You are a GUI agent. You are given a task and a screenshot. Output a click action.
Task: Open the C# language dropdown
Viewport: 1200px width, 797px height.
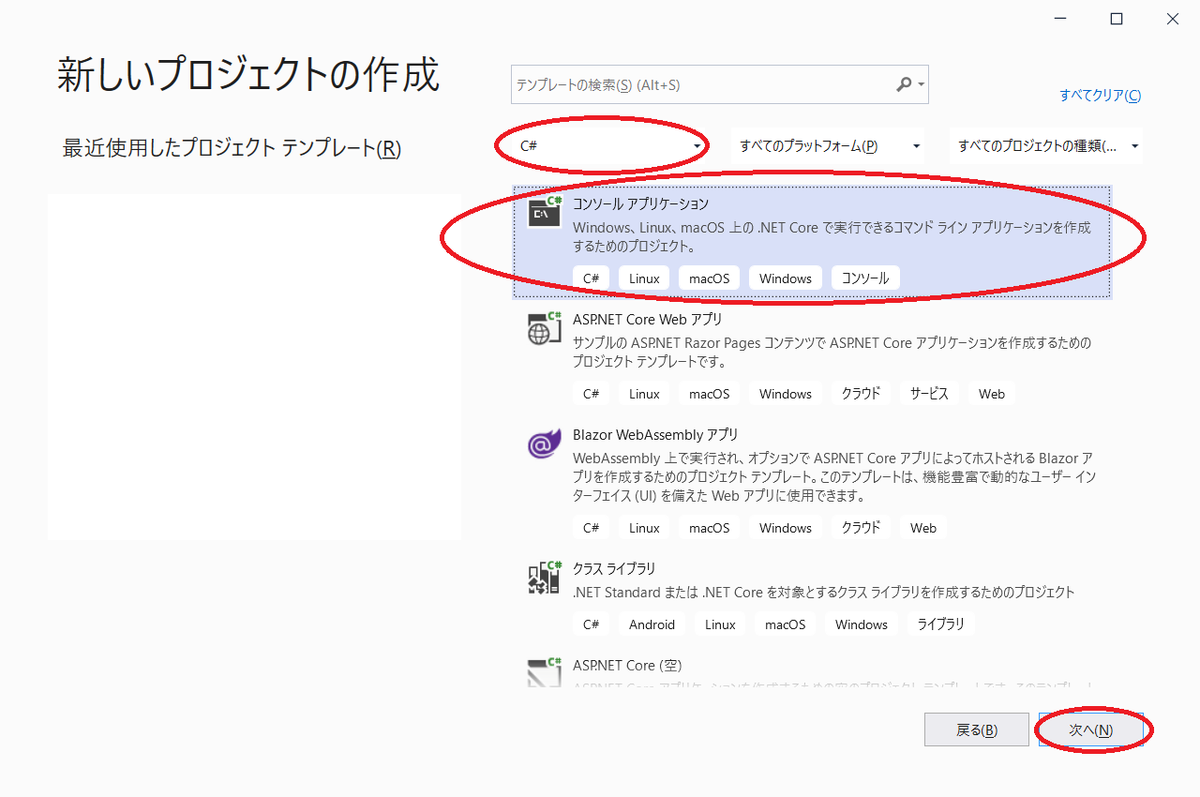[600, 145]
